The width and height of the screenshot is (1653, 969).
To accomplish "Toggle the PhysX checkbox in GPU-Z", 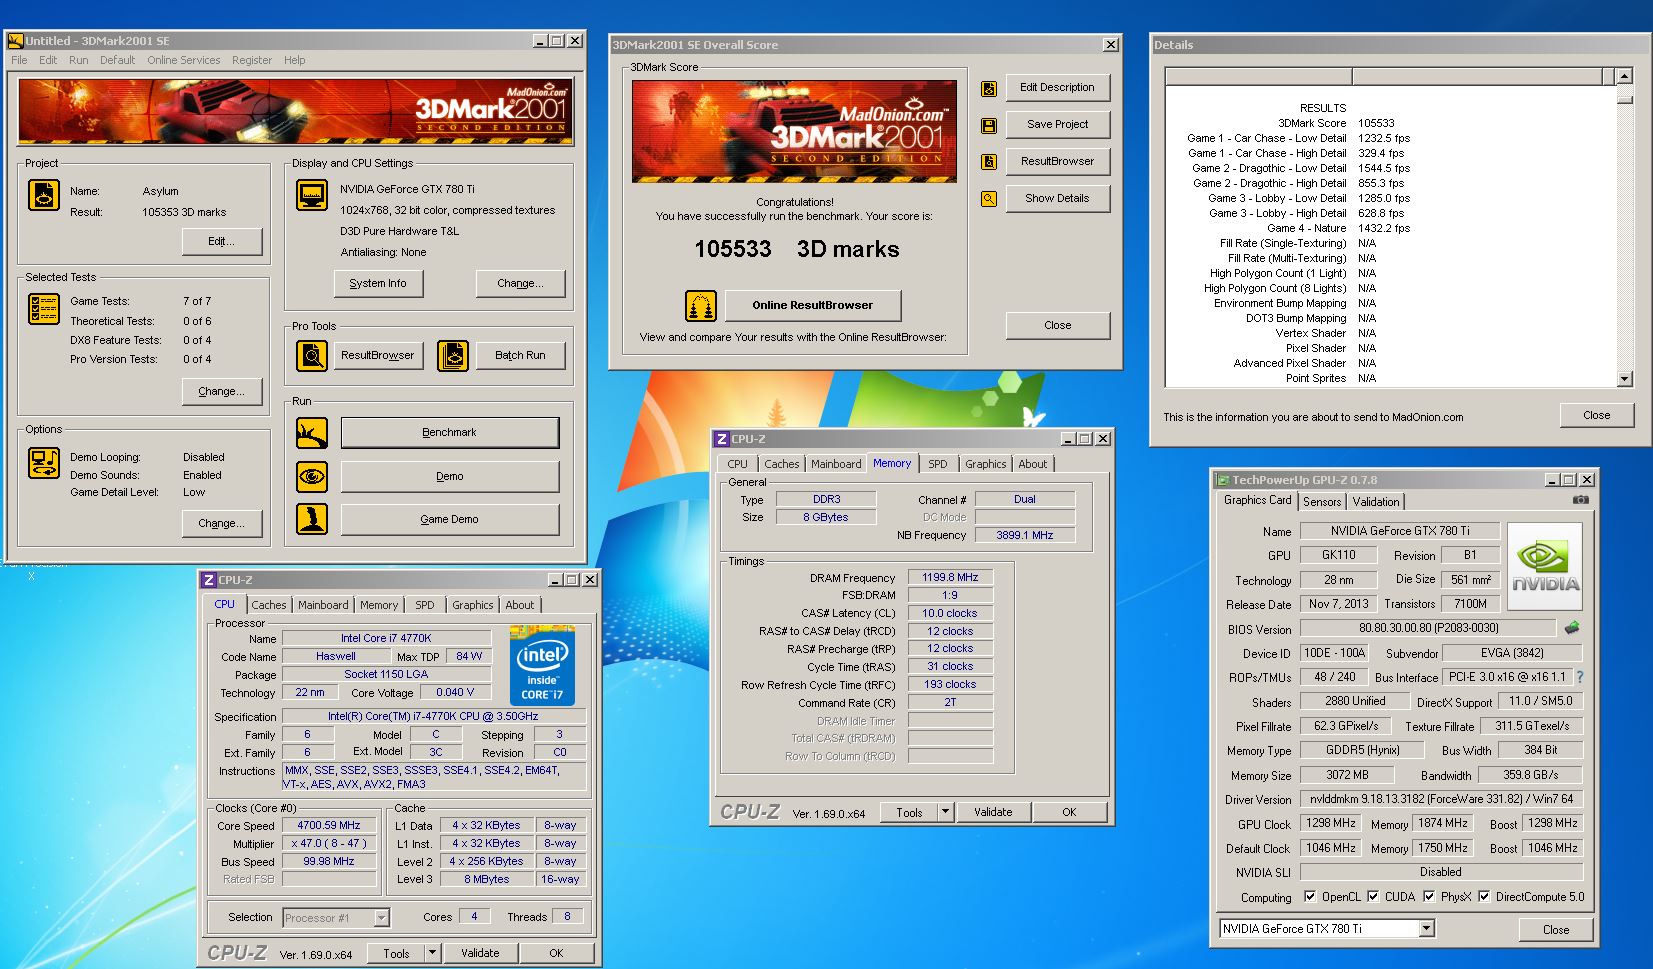I will tap(1429, 896).
